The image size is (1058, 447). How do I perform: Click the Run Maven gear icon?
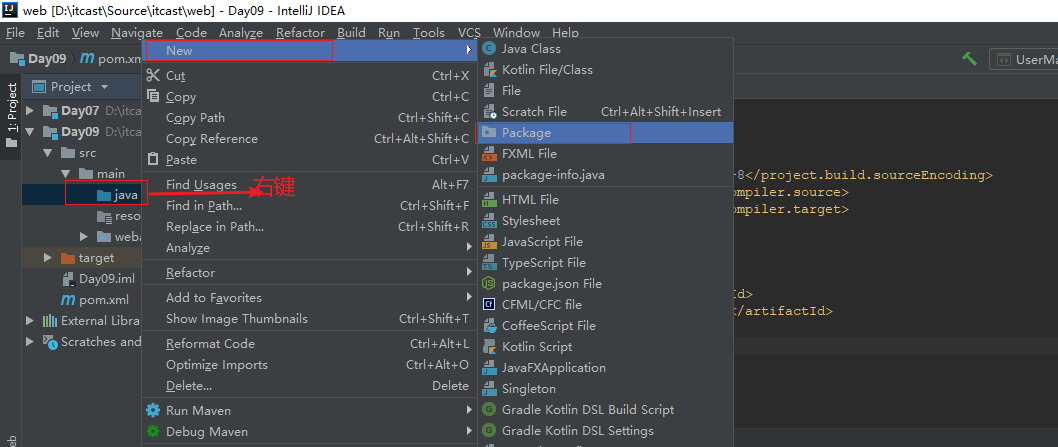[153, 411]
